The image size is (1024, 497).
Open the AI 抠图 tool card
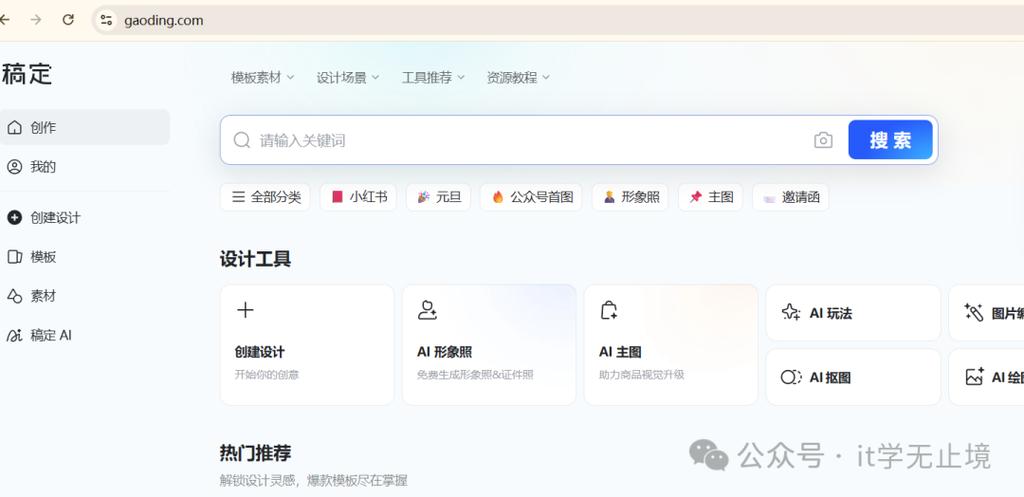coord(853,377)
